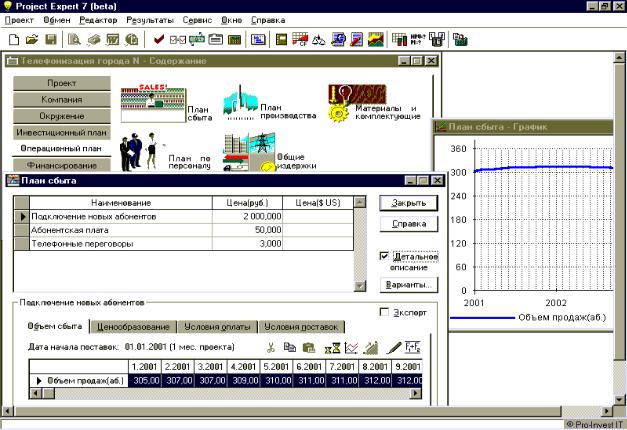The height and width of the screenshot is (430, 627).
Task: Click the 309,00 cell for 4.2001
Action: click(243, 380)
